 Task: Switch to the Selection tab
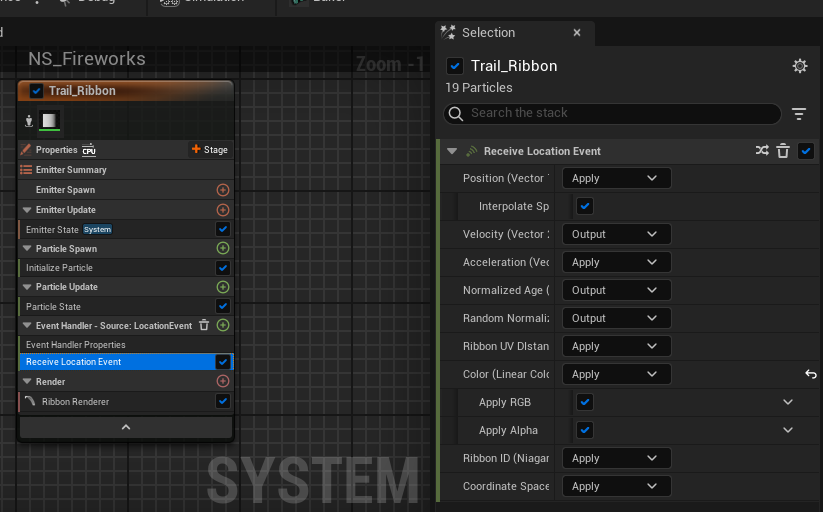[488, 33]
